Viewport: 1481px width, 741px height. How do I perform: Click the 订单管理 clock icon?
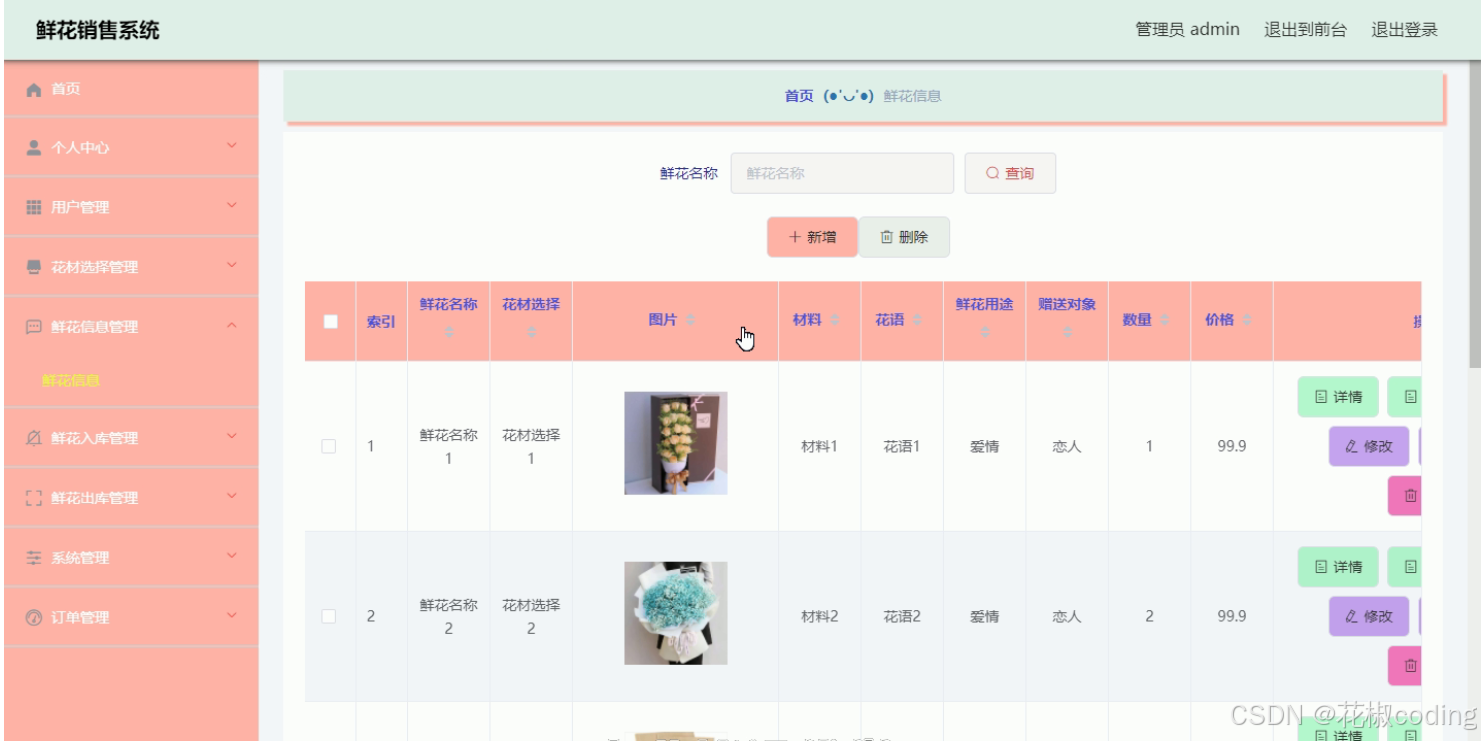[x=33, y=616]
